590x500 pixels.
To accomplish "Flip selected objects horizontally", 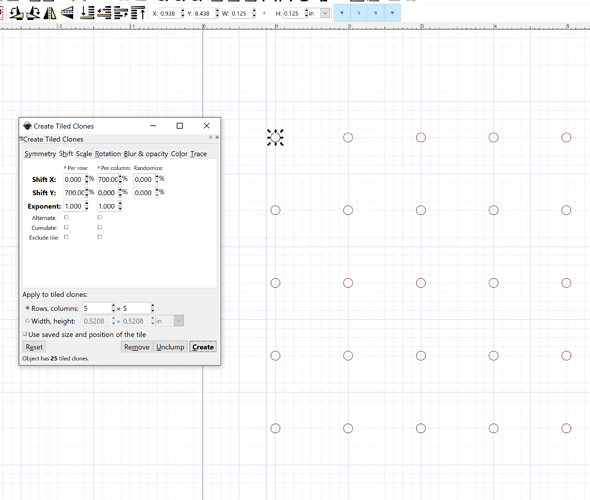I will (x=50, y=14).
